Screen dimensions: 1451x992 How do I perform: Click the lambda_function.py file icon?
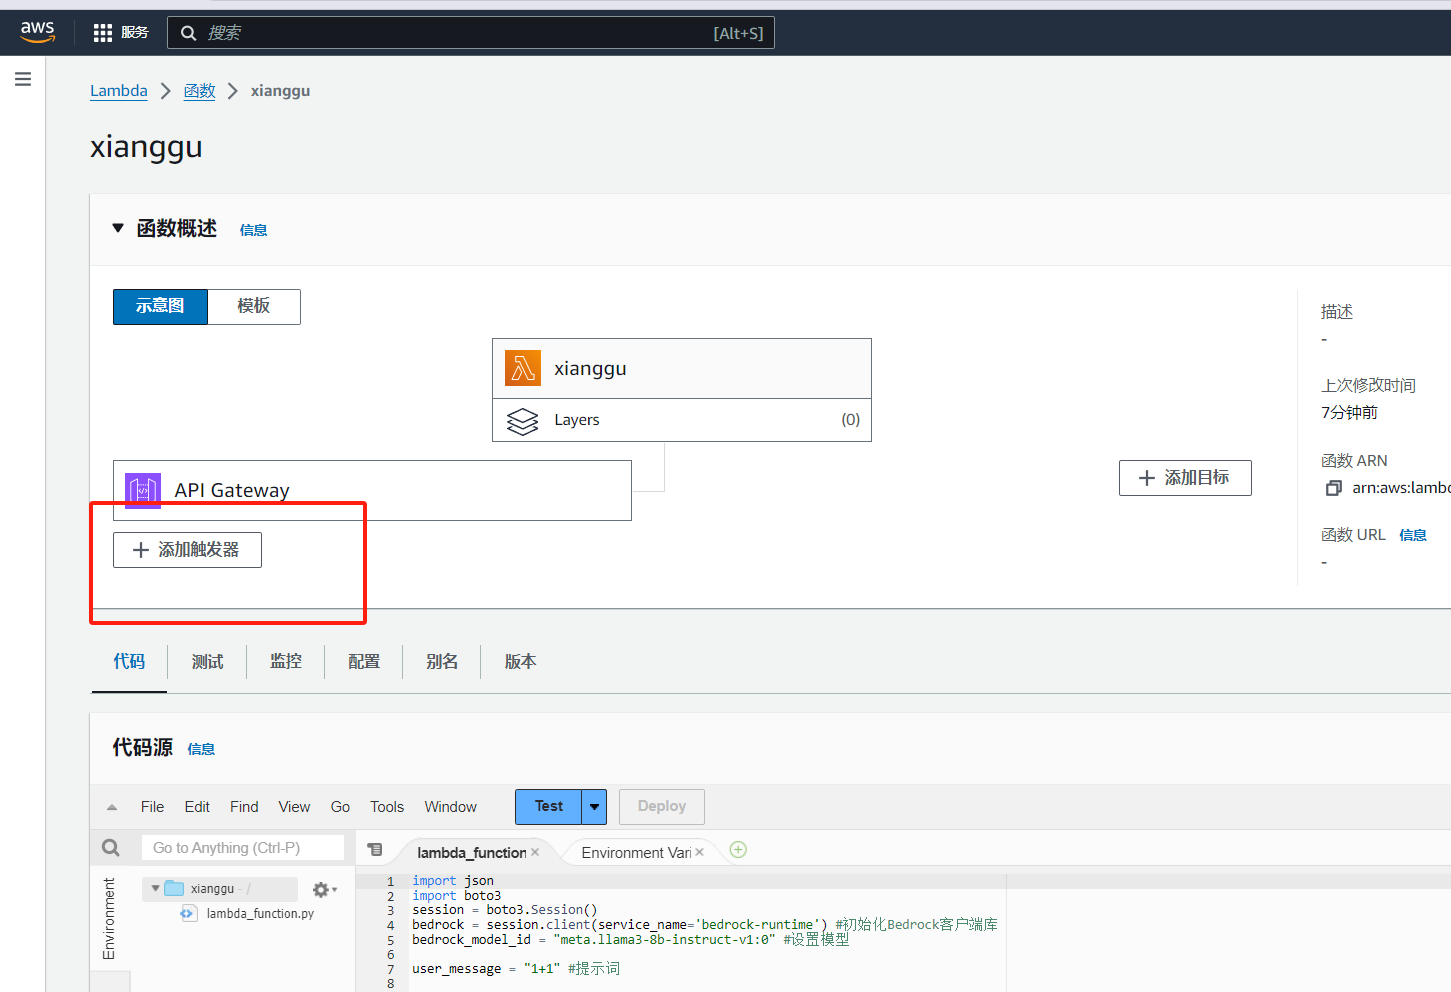(x=188, y=913)
